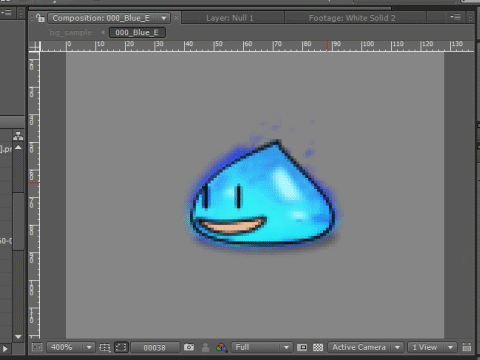Click the left panel scroll down arrow
This screenshot has height=360, width=480.
pyautogui.click(x=18, y=337)
